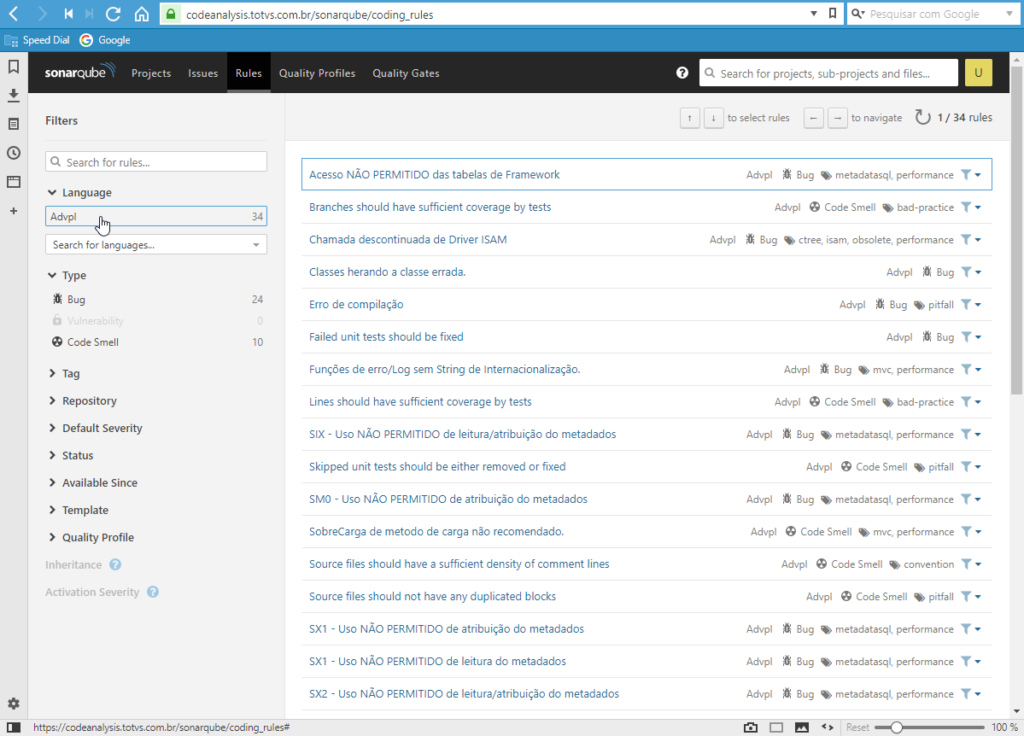The height and width of the screenshot is (736, 1024).
Task: Go to the browser home page icon
Action: coord(142,14)
